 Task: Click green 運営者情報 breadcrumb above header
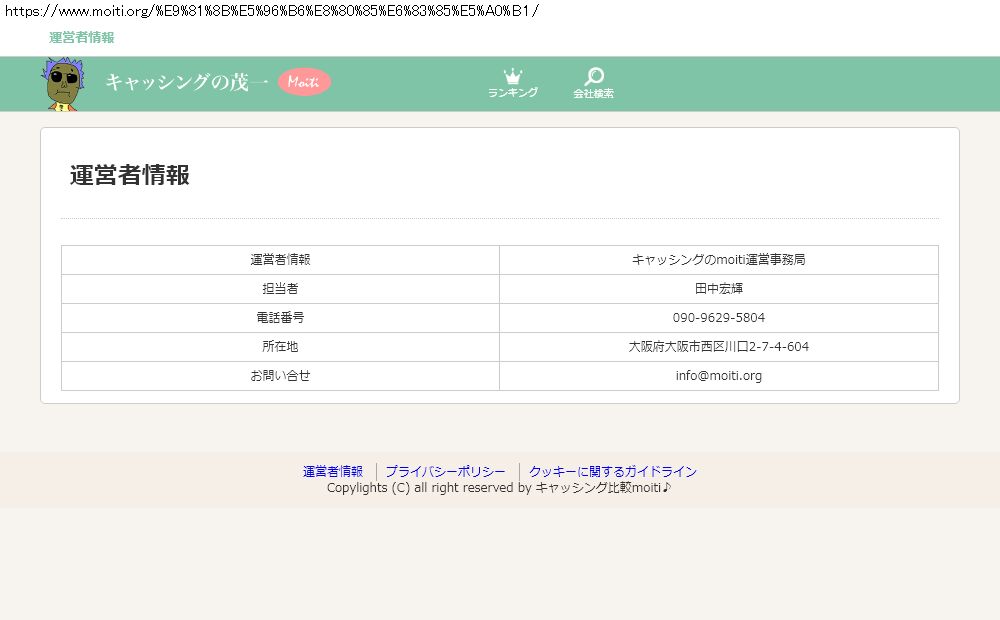(82, 38)
